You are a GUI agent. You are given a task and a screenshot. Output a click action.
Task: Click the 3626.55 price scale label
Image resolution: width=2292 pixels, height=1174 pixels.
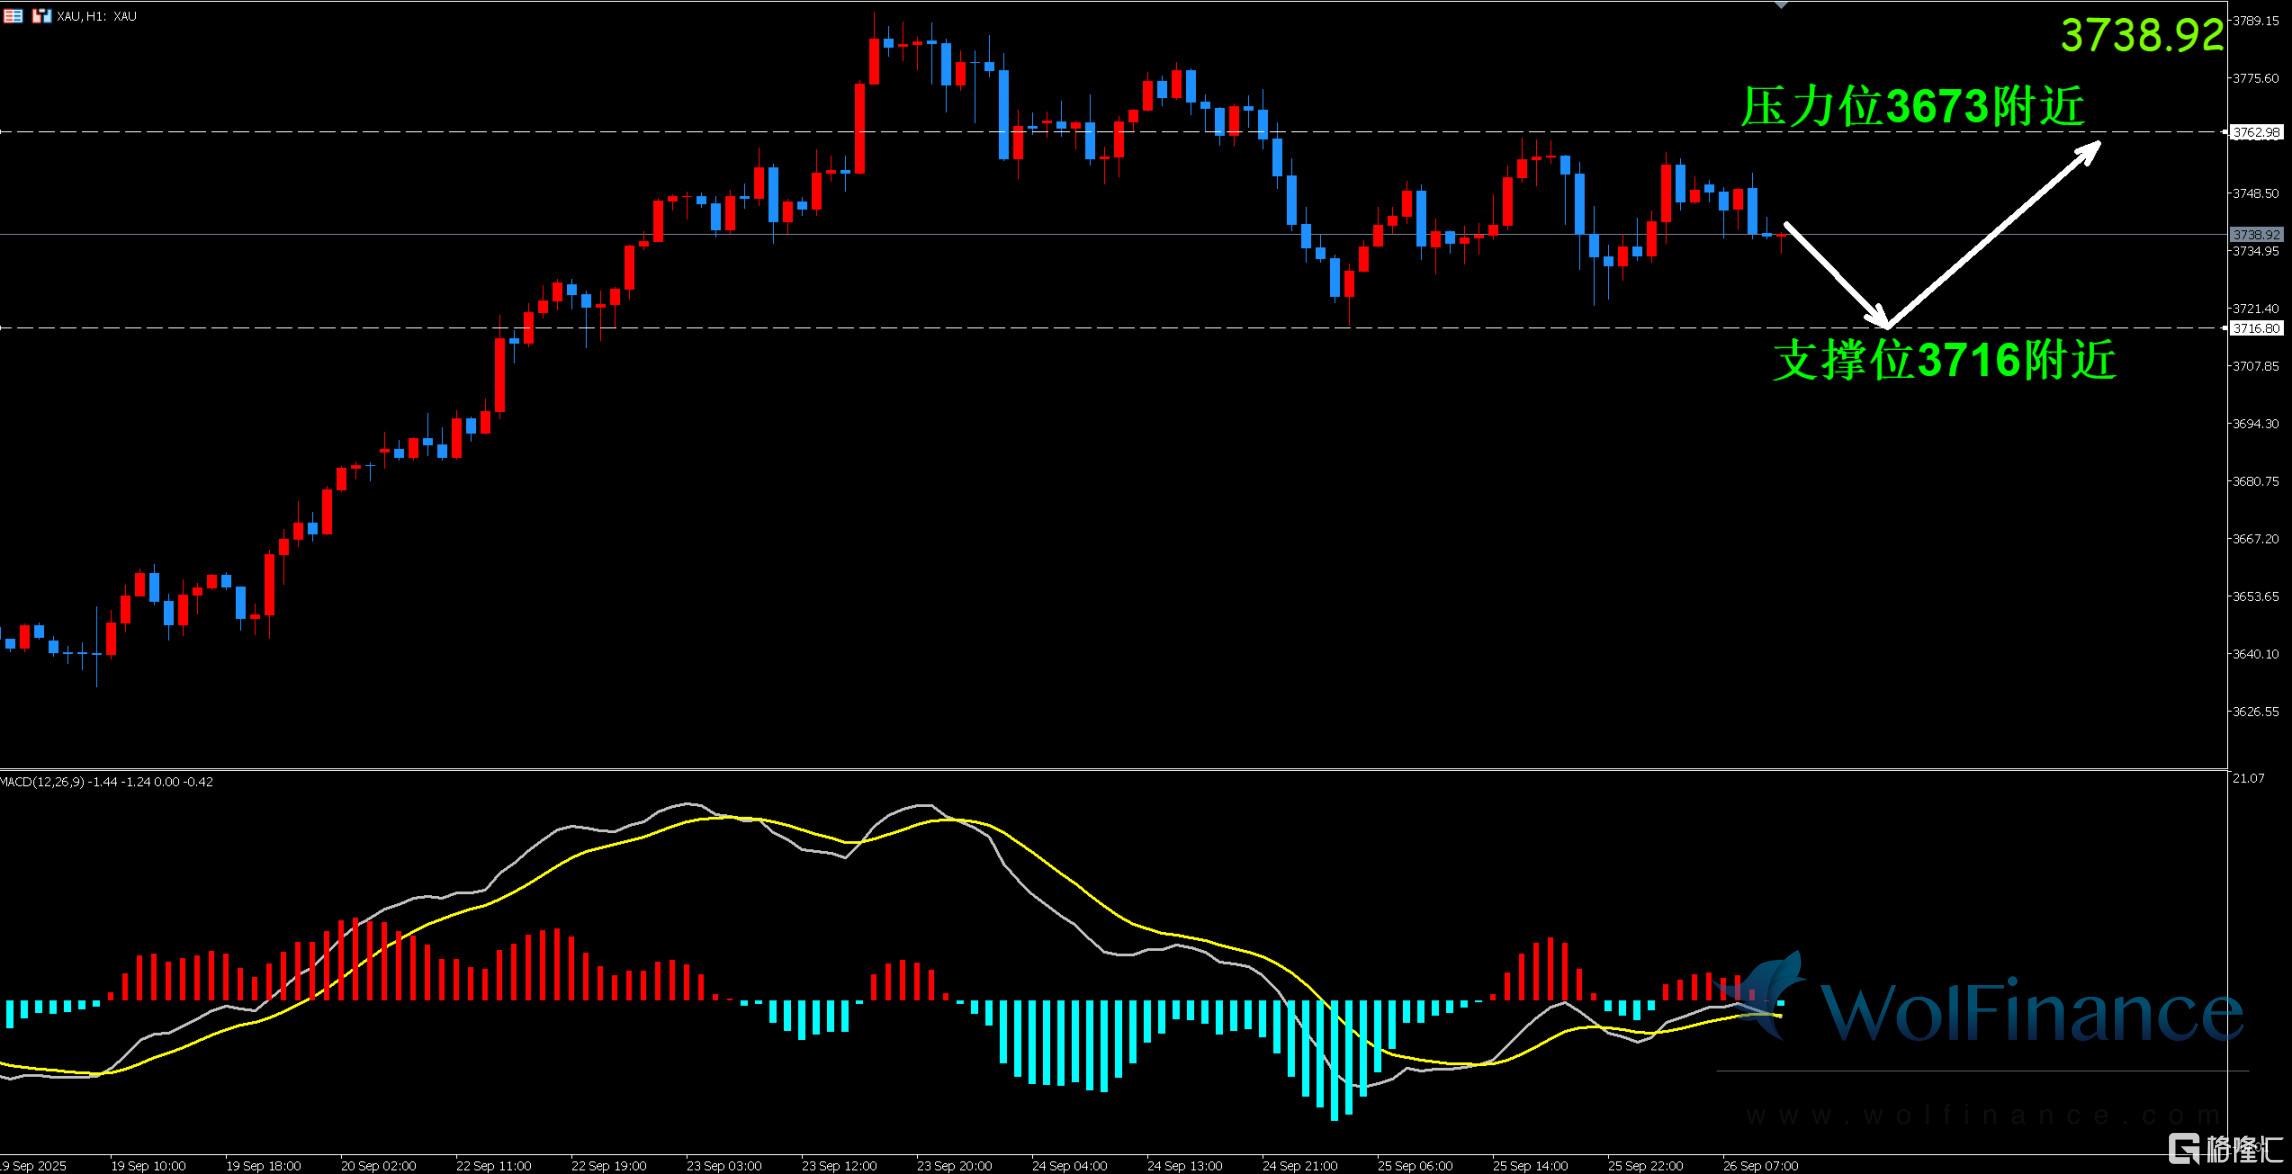click(2256, 712)
